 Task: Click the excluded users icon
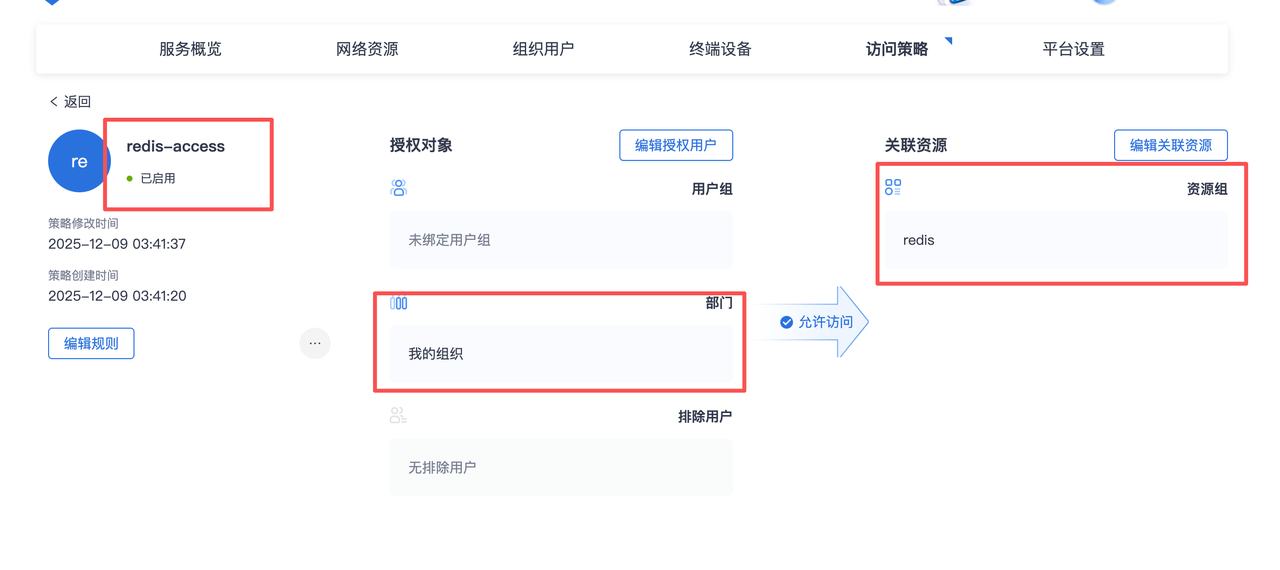click(398, 415)
